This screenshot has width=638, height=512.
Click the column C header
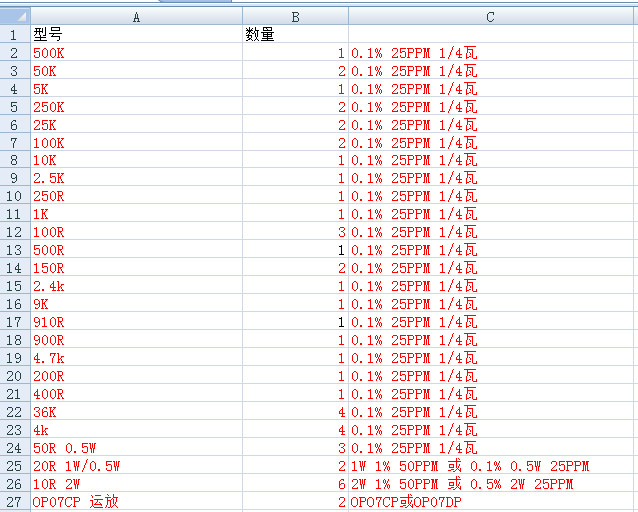[491, 17]
